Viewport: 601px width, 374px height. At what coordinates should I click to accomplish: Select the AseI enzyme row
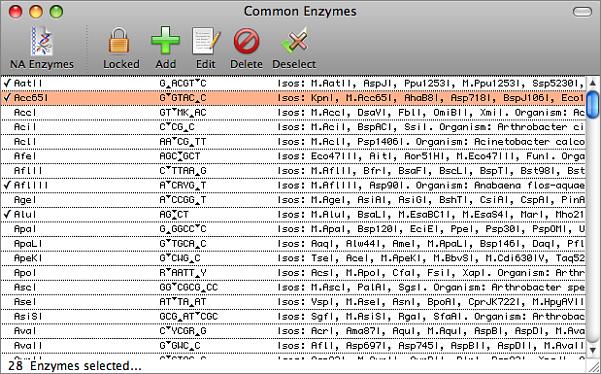(293, 302)
